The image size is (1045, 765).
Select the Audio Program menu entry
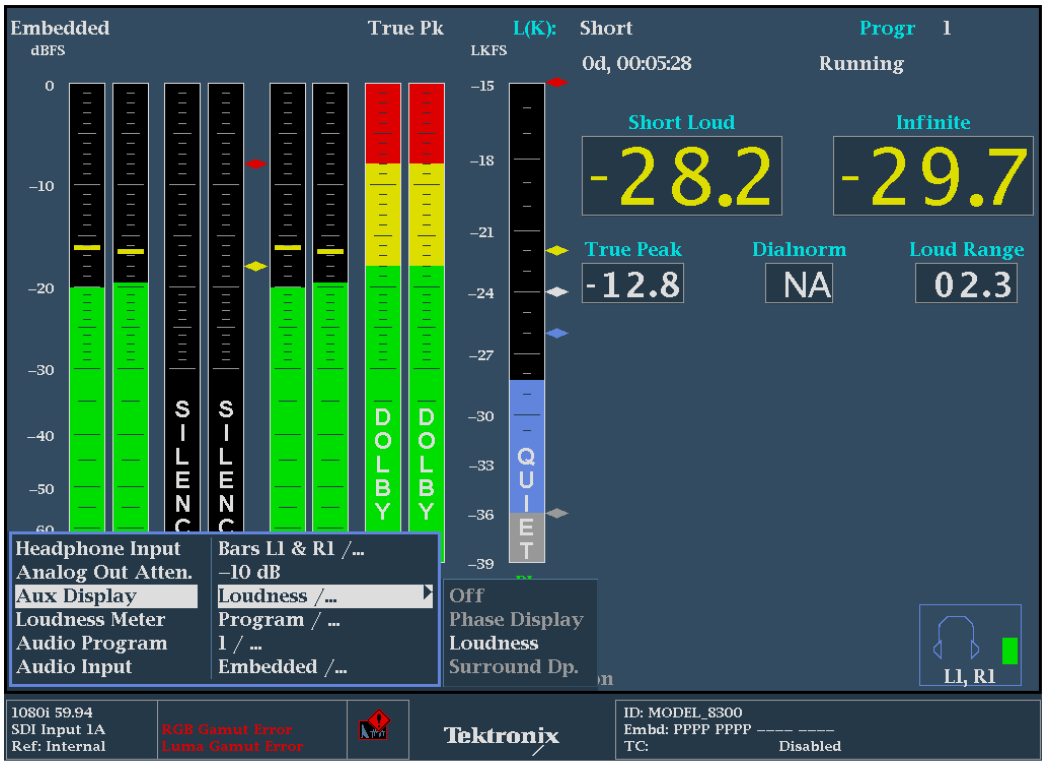[x=91, y=643]
